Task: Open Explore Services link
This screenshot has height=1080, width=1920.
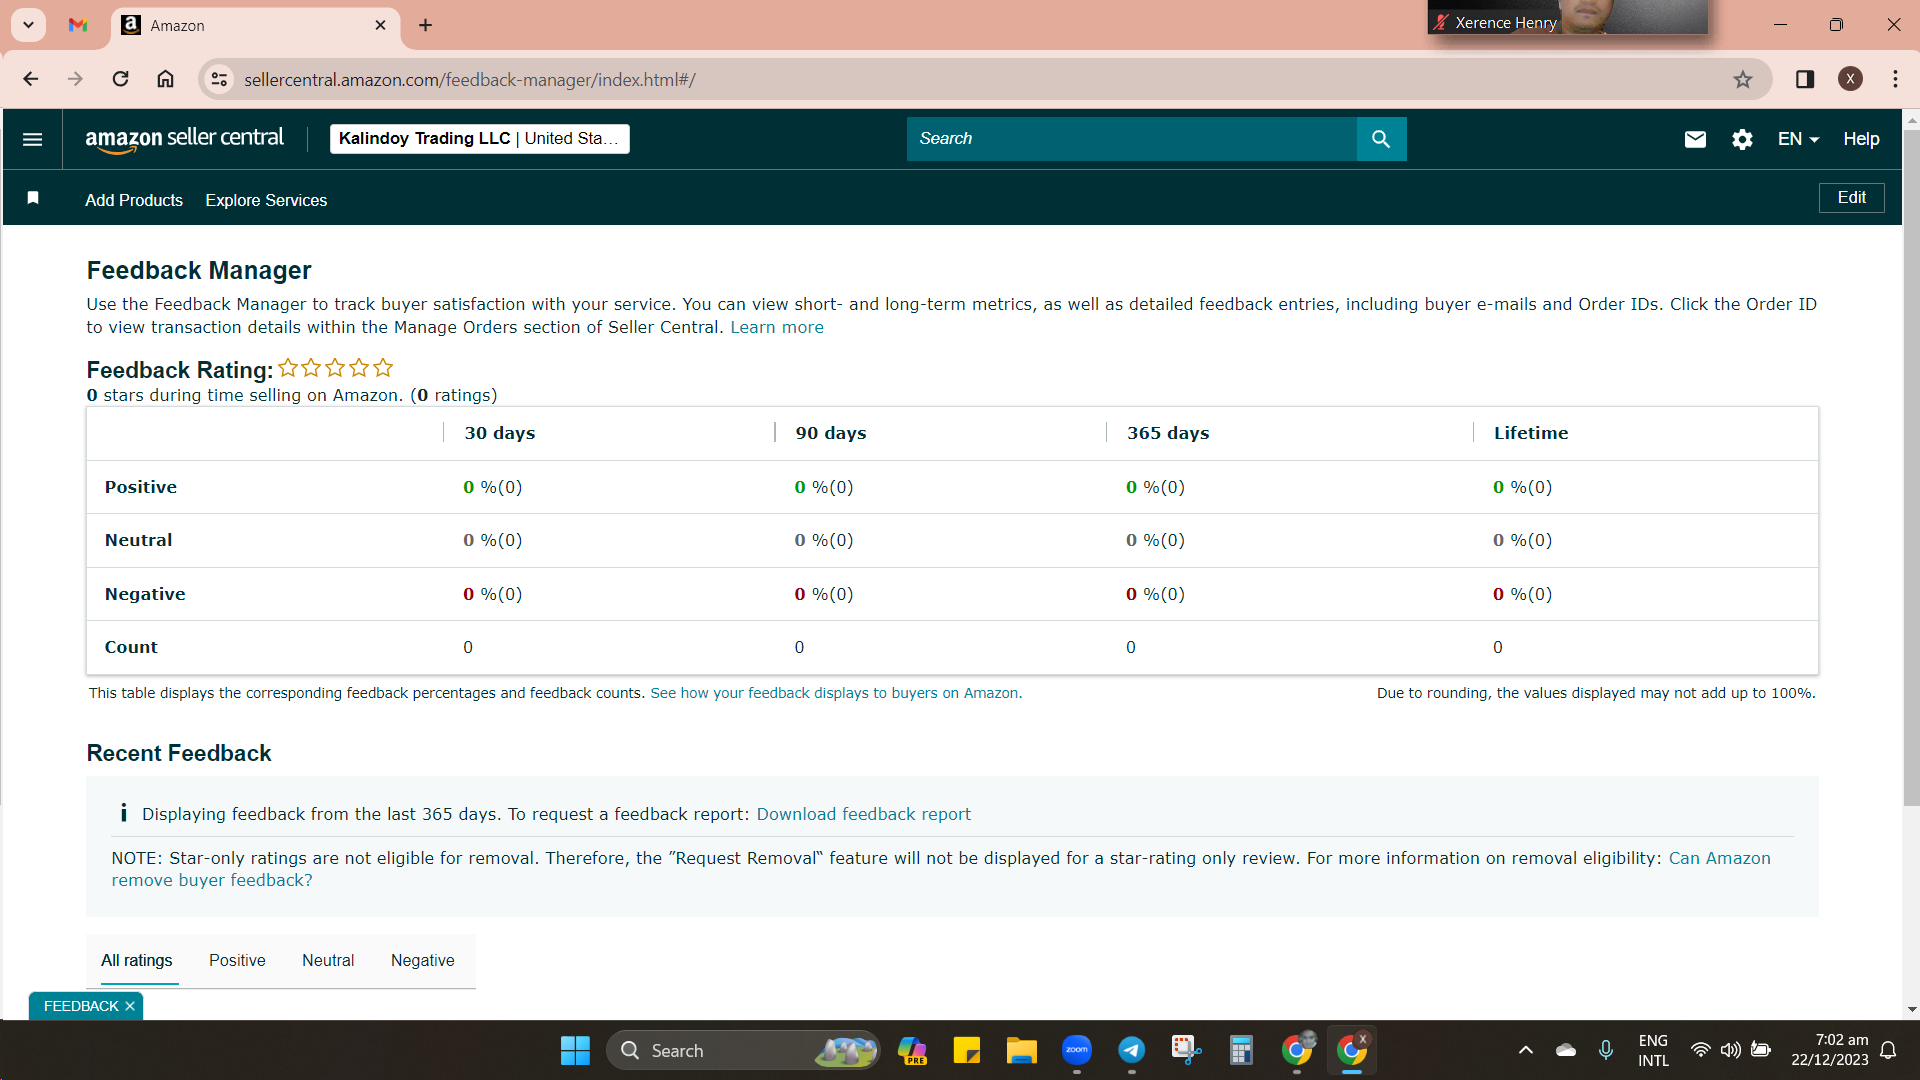Action: click(x=266, y=200)
